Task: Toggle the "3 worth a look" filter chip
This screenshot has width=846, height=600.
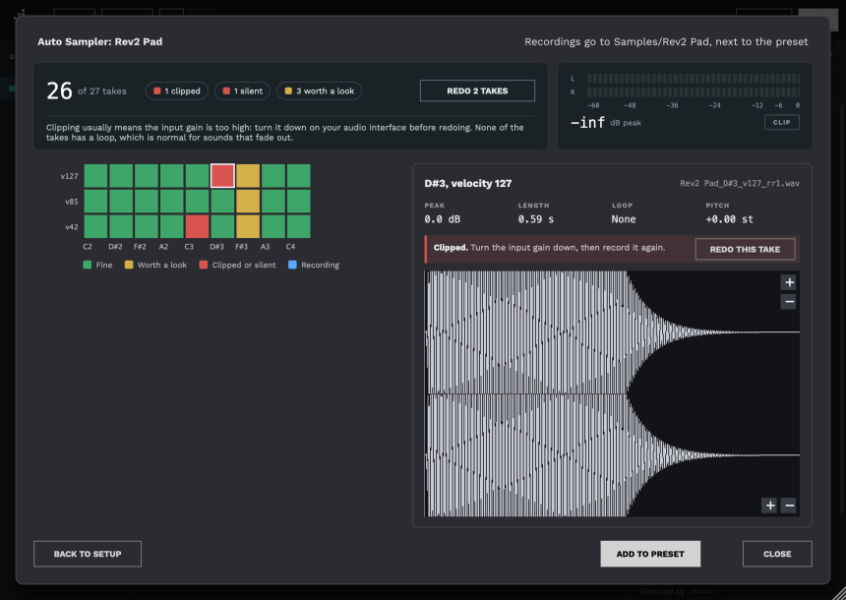Action: pos(319,91)
